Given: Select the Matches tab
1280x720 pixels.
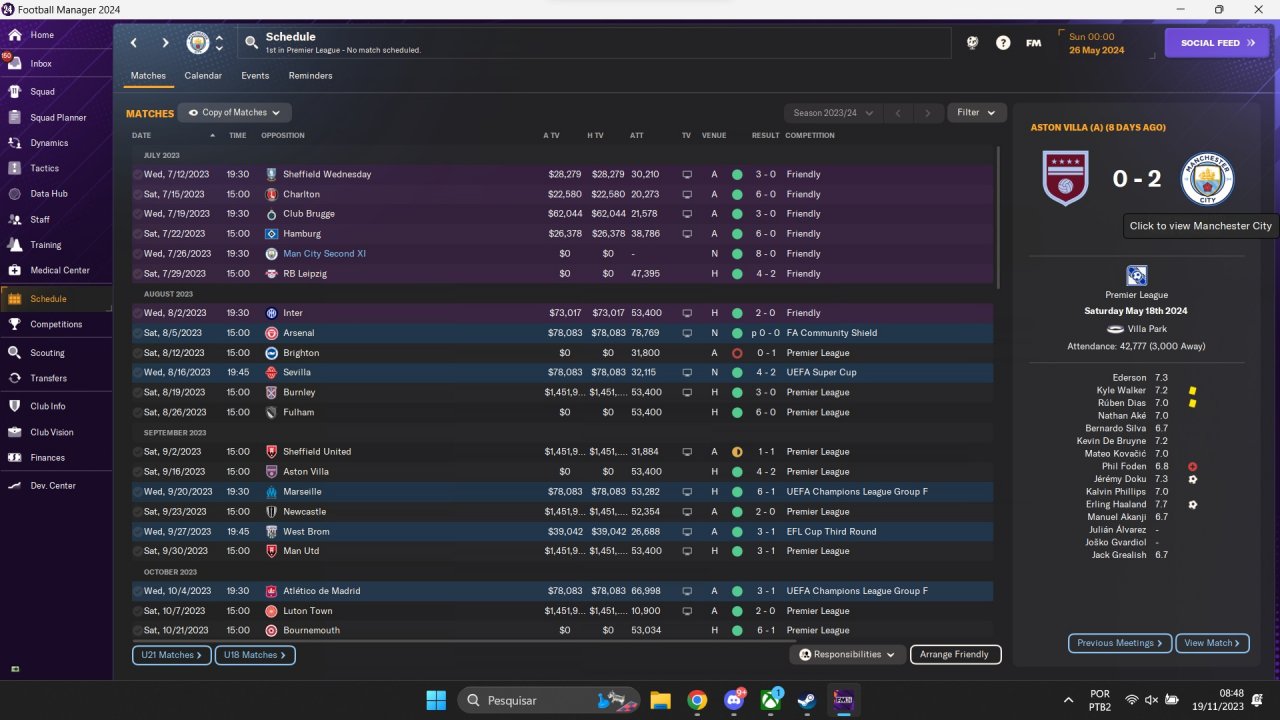Looking at the screenshot, I should point(148,76).
